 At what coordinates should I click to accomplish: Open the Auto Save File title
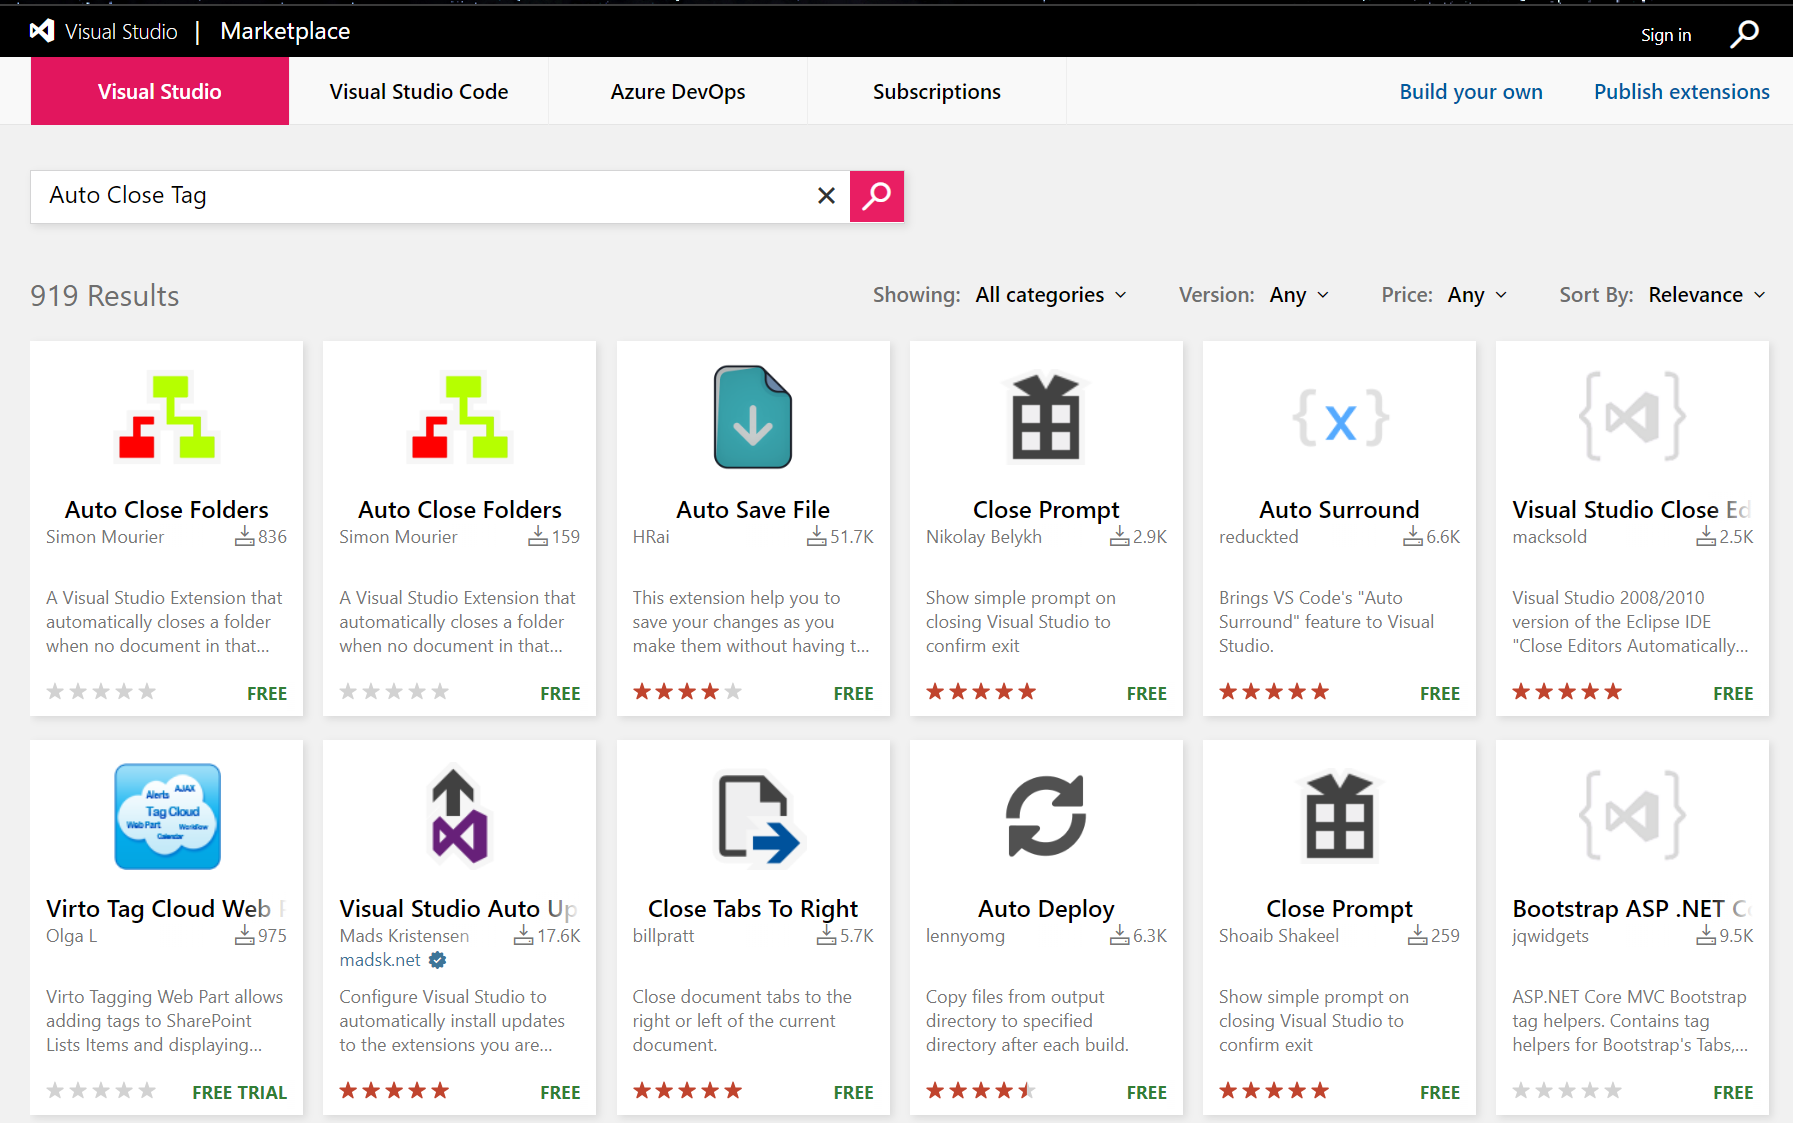[753, 510]
